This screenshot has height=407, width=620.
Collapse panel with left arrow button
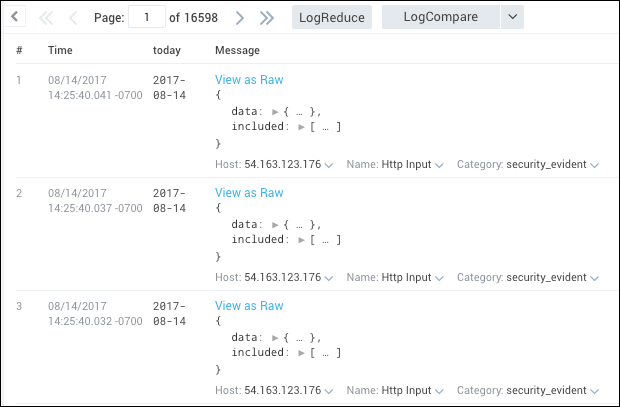14,17
